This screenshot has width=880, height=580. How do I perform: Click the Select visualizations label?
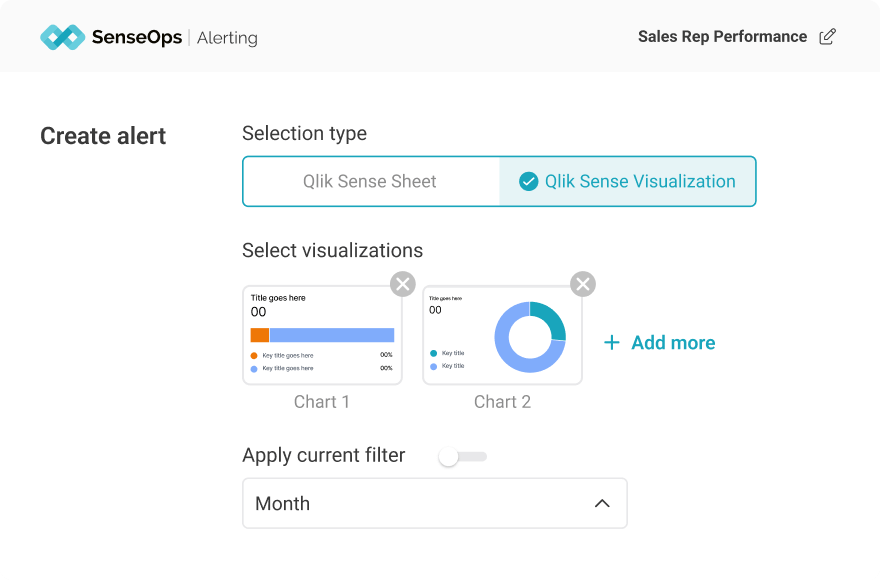coord(332,250)
